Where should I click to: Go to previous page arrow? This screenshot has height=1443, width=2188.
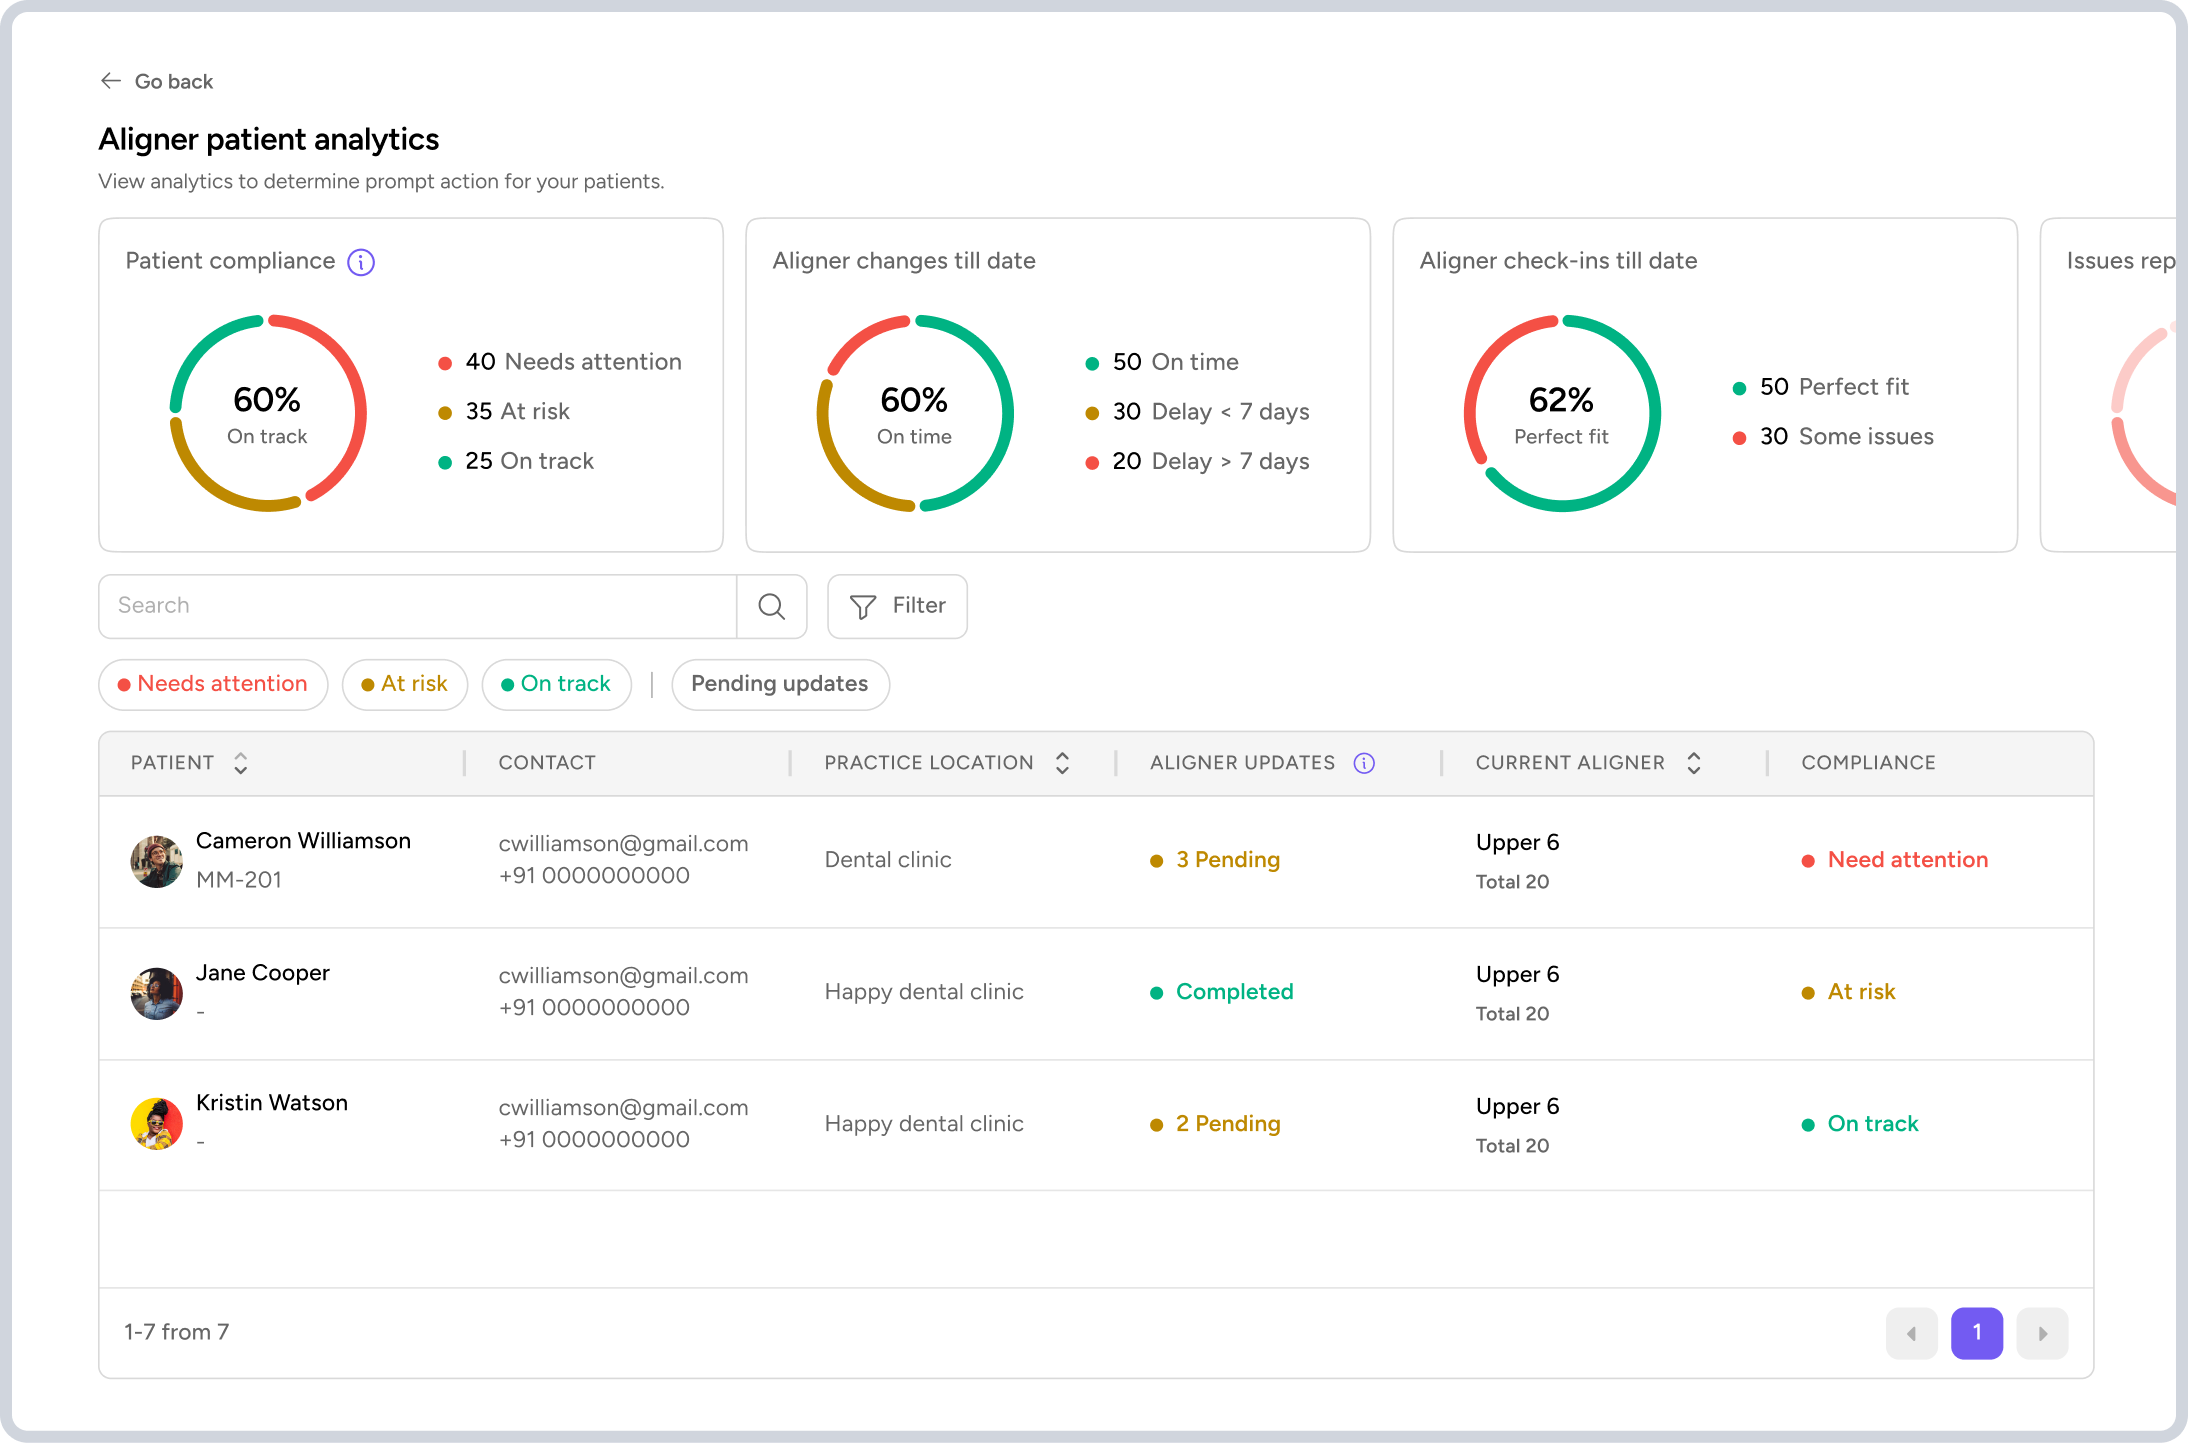point(1911,1333)
